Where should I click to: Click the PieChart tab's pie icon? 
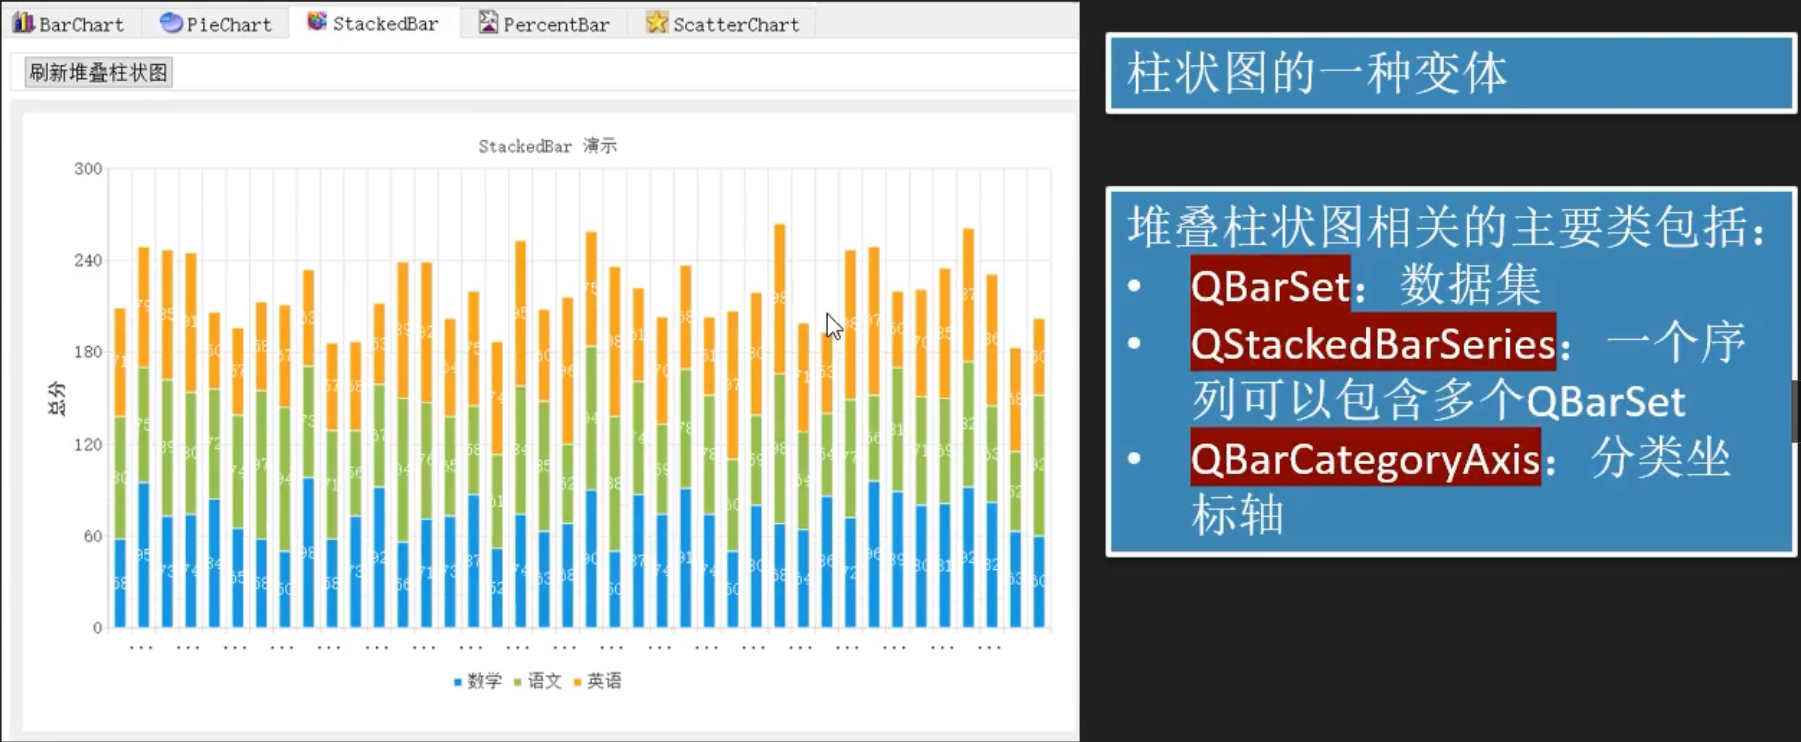pyautogui.click(x=171, y=23)
